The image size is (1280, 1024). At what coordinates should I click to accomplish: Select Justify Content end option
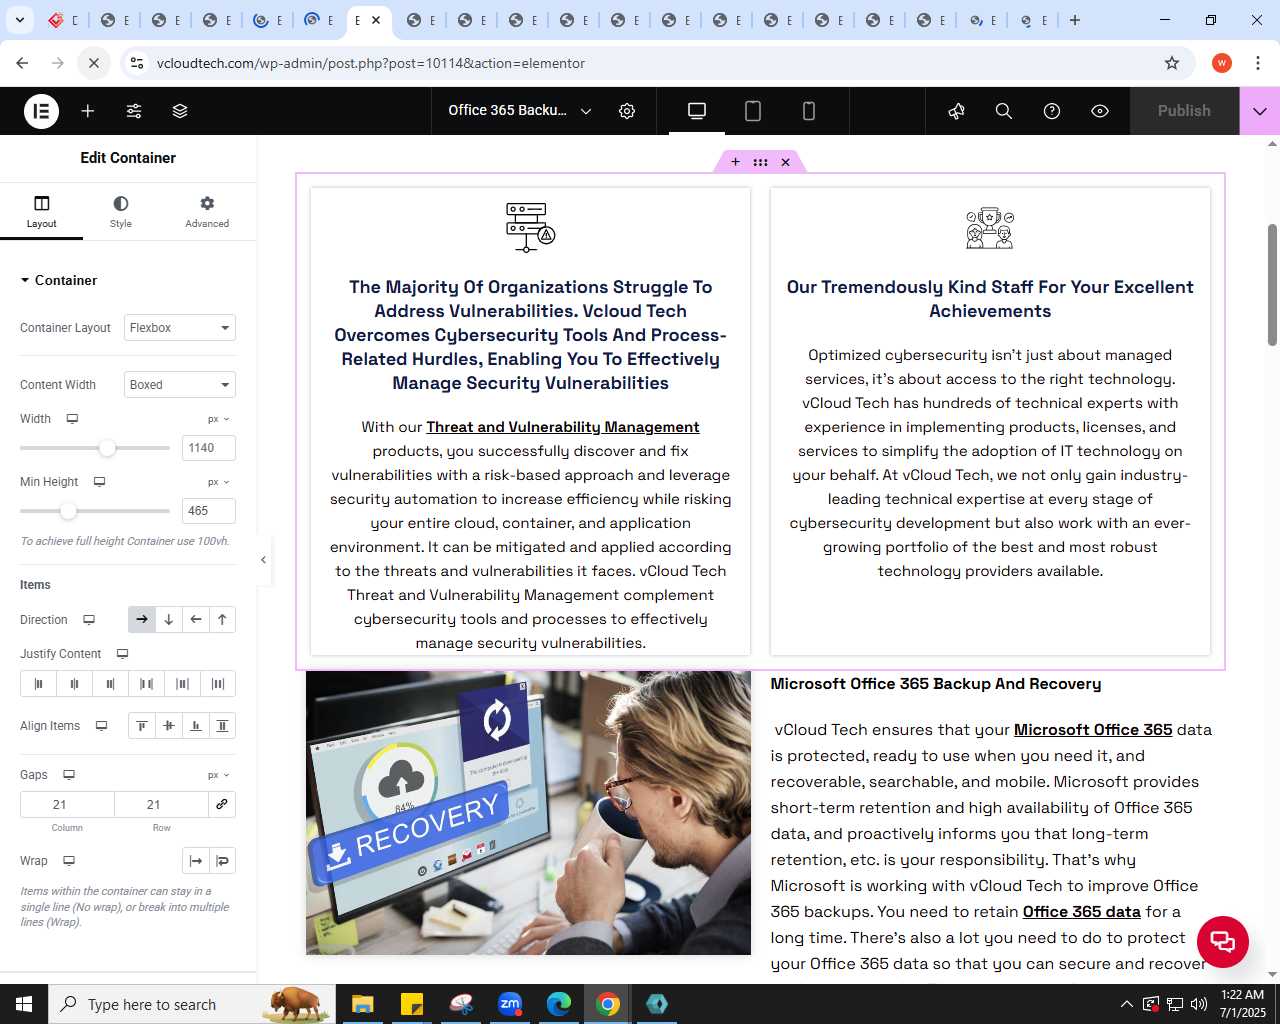(110, 684)
